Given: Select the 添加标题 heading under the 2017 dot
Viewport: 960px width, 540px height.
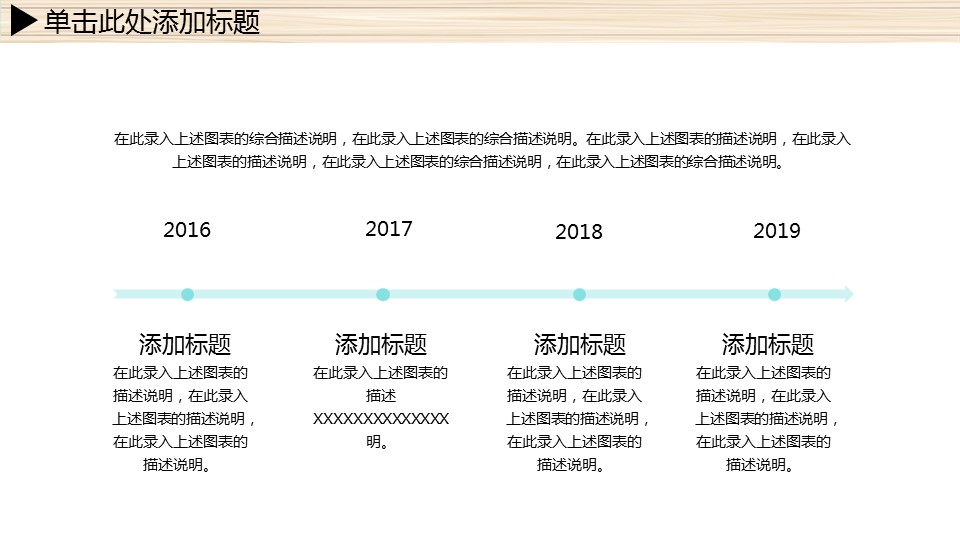Looking at the screenshot, I should tap(381, 345).
